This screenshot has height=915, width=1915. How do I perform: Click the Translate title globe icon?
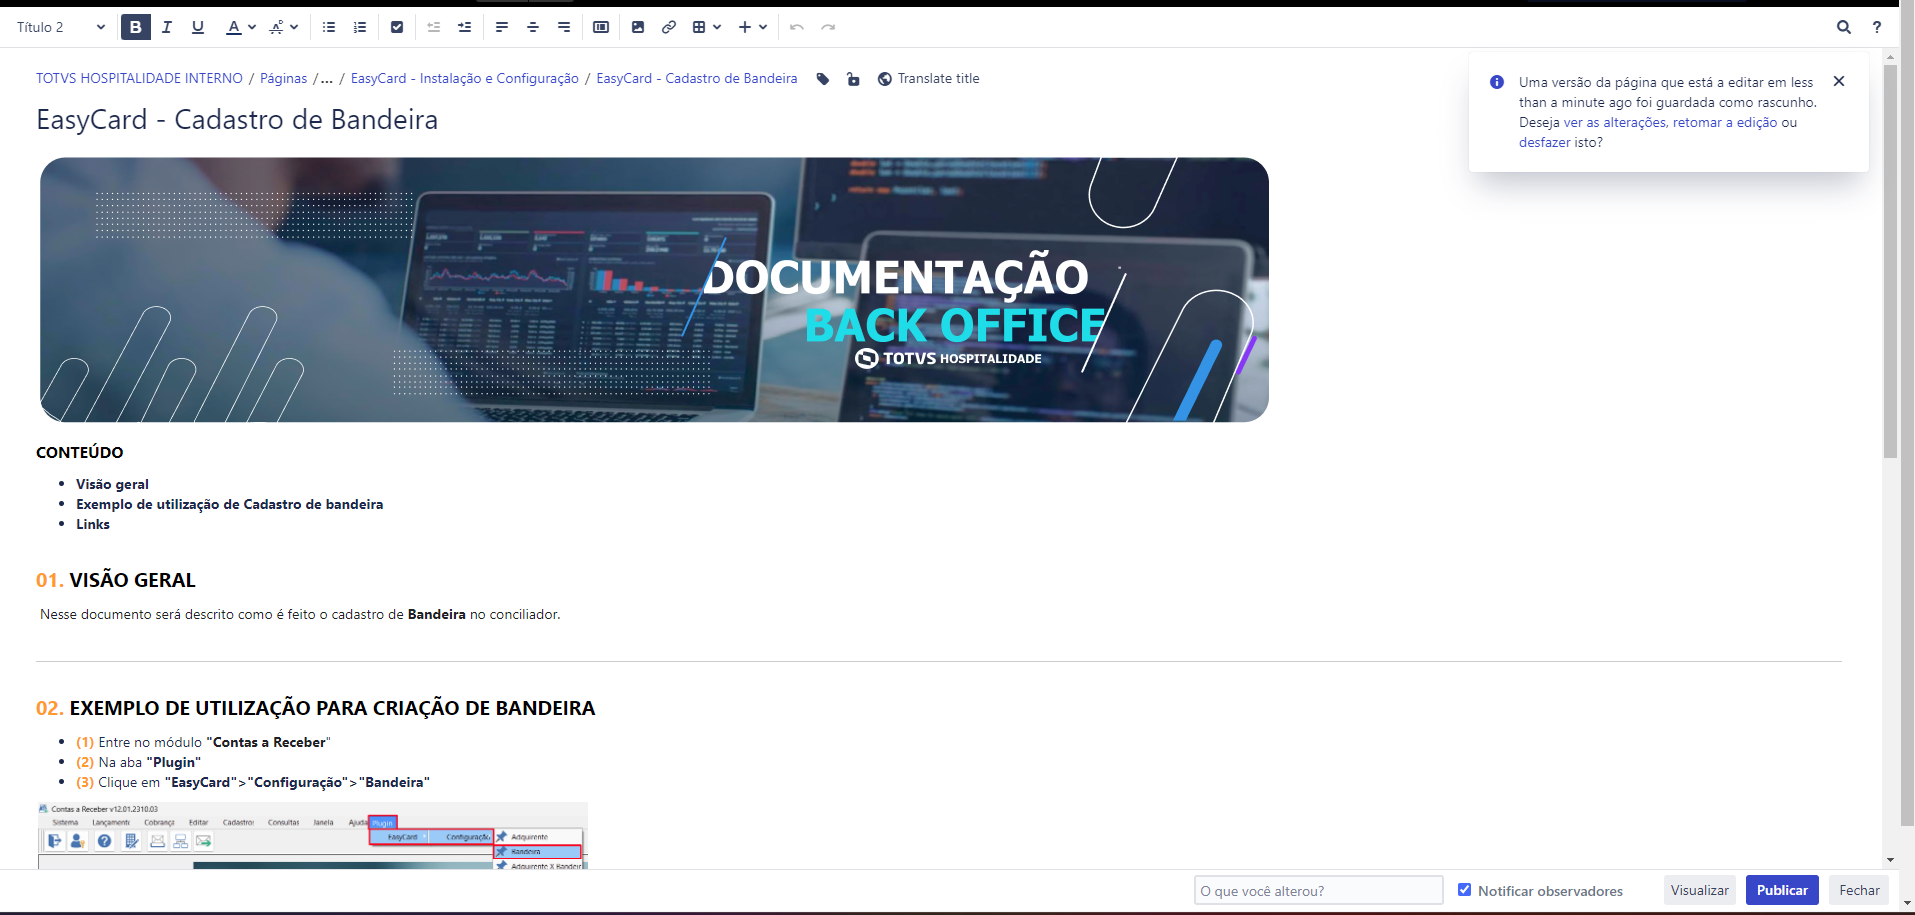pyautogui.click(x=885, y=79)
